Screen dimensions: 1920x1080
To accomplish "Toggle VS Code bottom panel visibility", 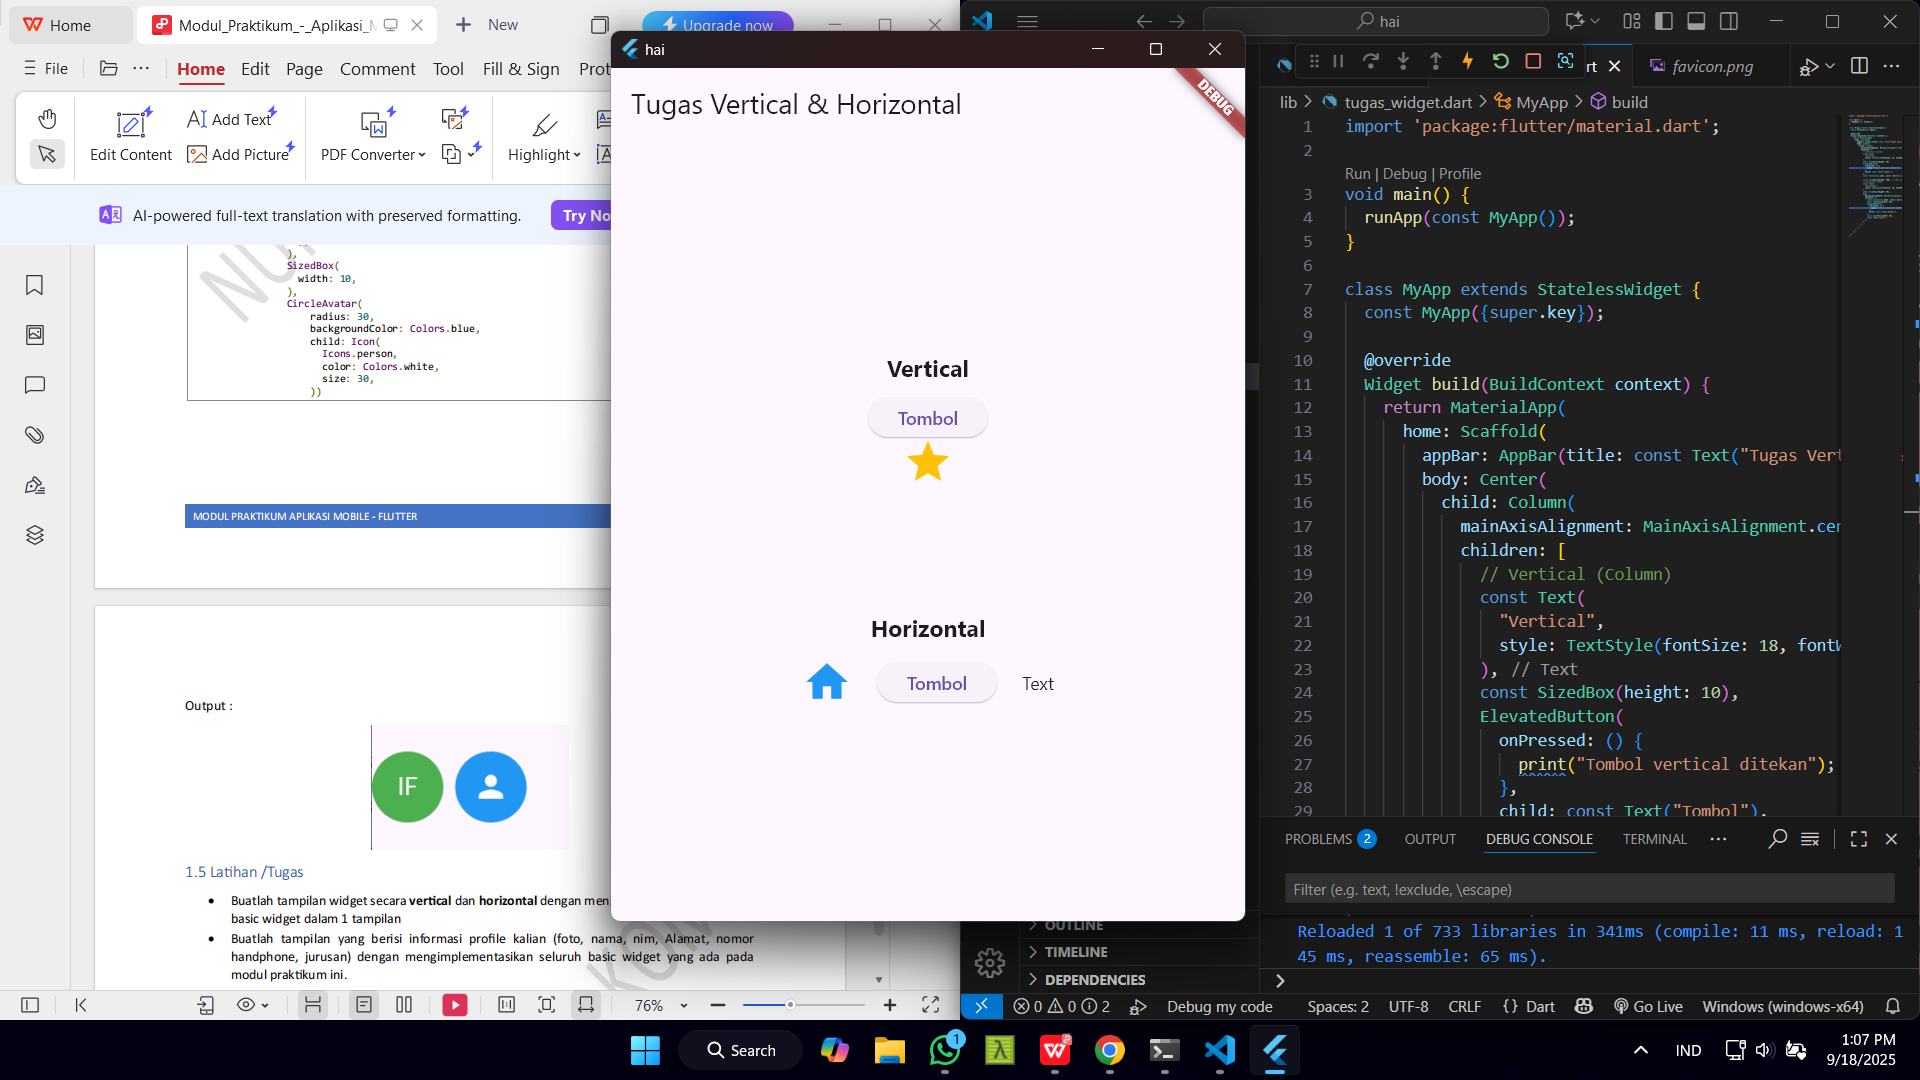I will [x=1696, y=21].
